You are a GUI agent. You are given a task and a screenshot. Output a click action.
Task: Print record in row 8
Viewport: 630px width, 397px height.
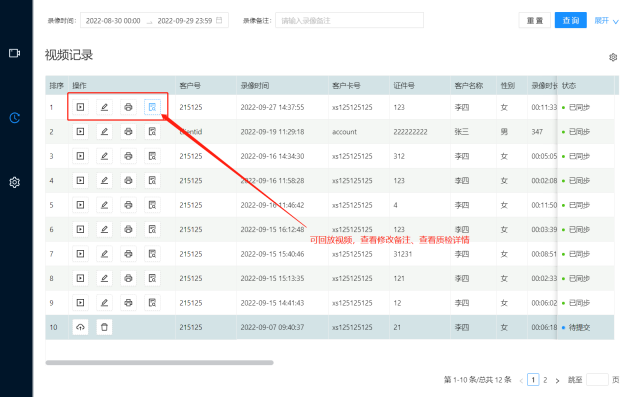(x=128, y=278)
